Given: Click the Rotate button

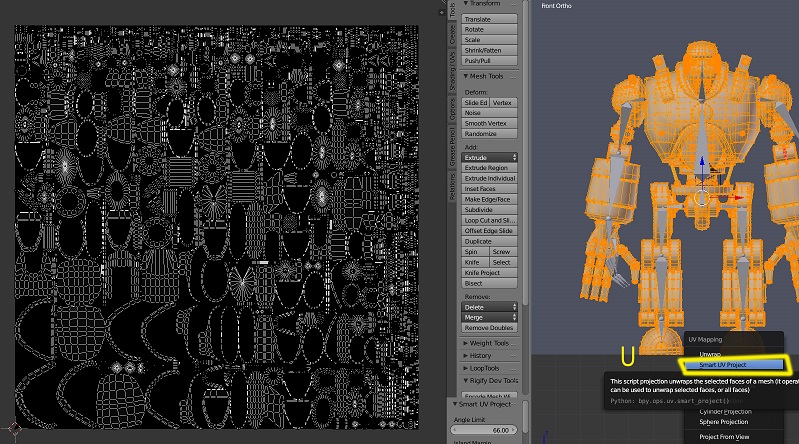Looking at the screenshot, I should [x=489, y=29].
